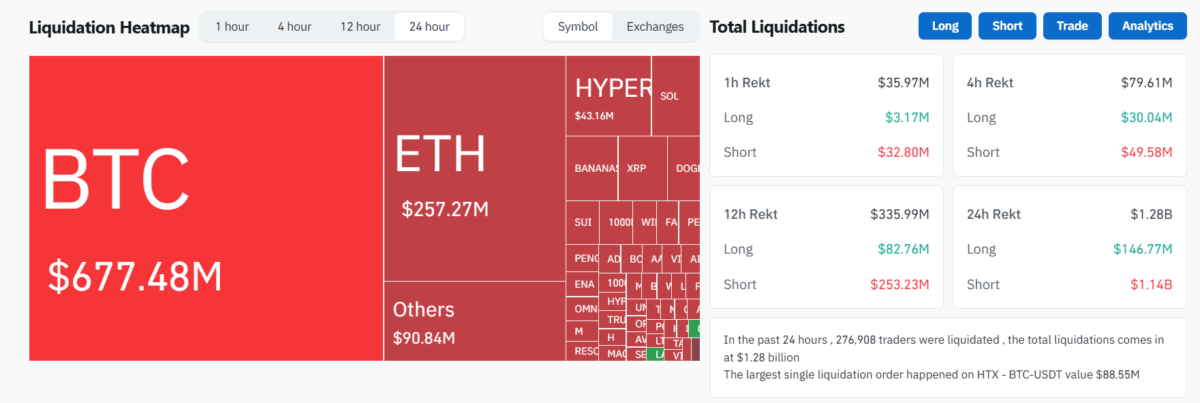Screen dimensions: 1200x403
Task: Select the 1 hour timeframe tab
Action: [231, 27]
